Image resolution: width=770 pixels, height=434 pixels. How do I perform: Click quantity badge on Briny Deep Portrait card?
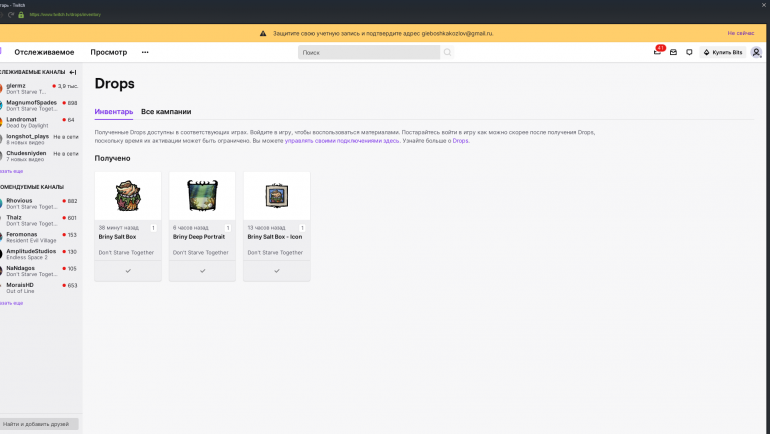point(228,228)
